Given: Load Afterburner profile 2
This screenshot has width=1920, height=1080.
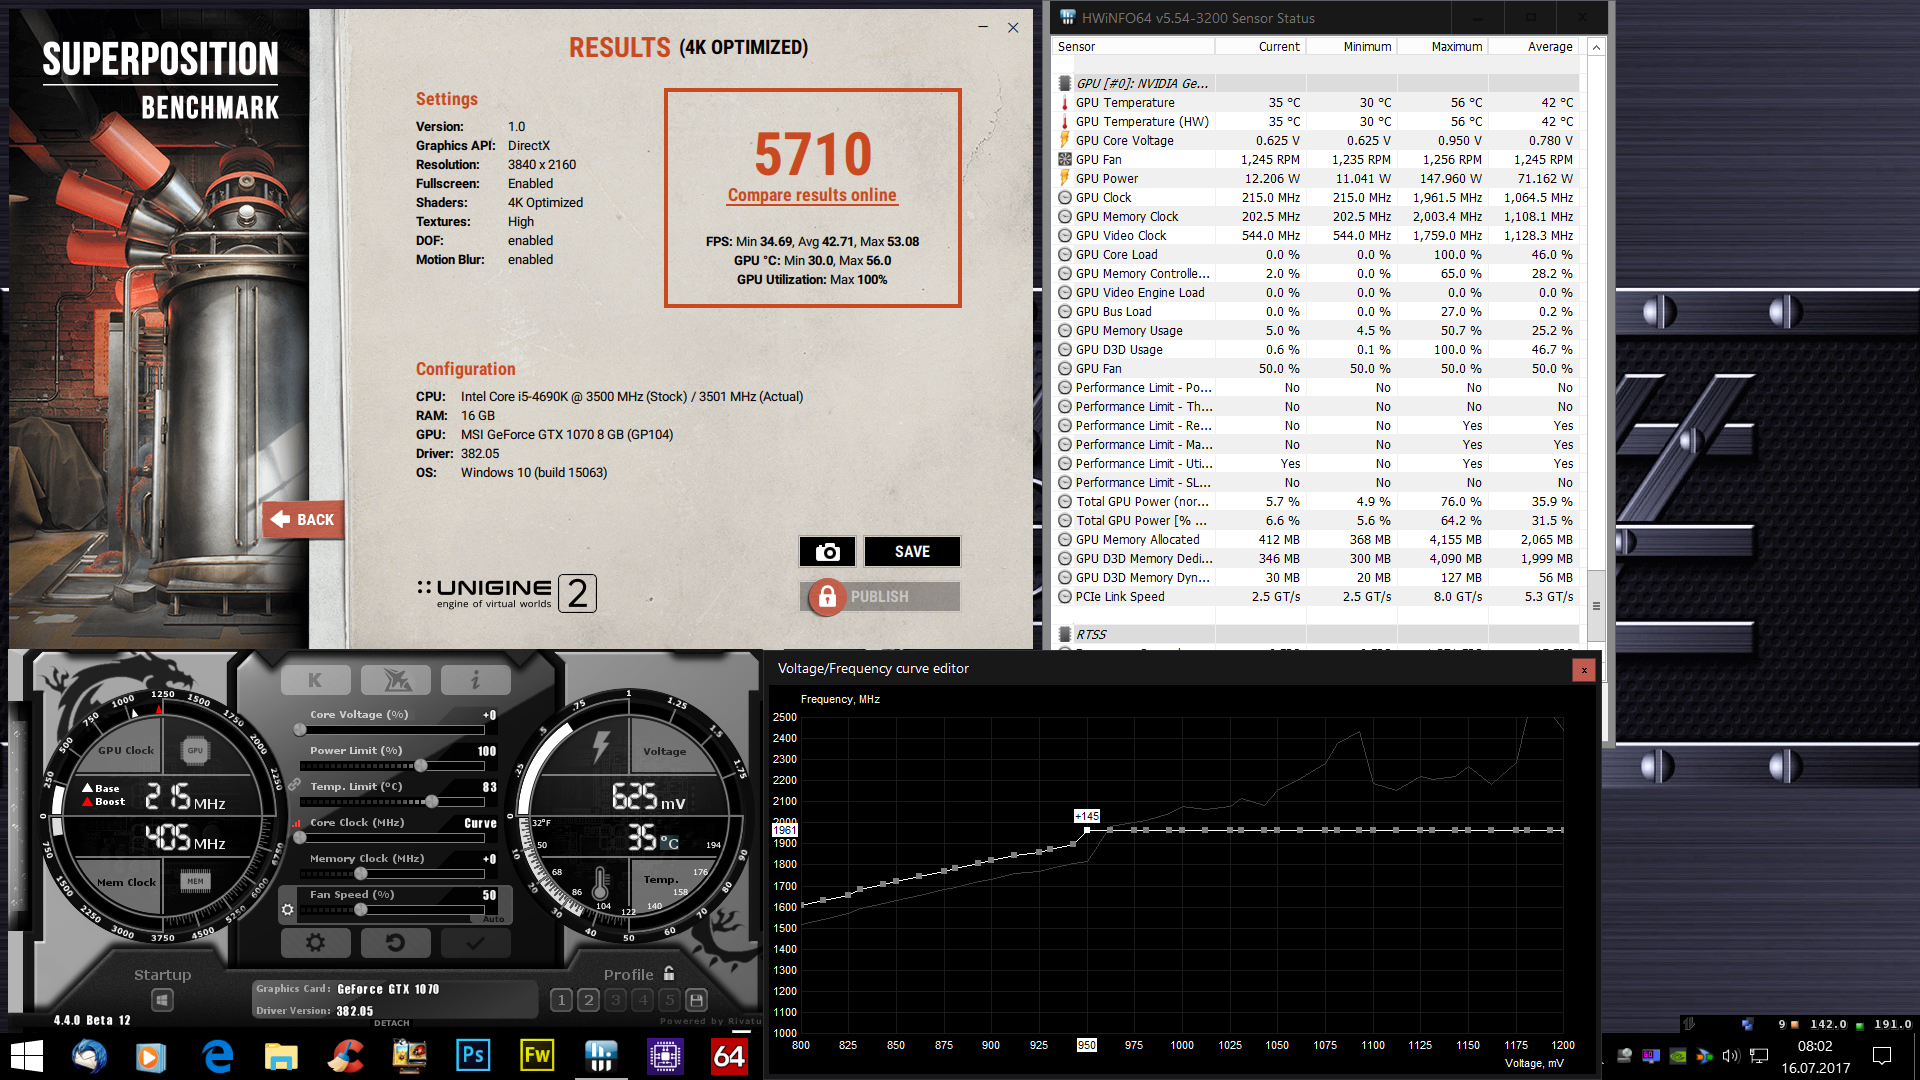Looking at the screenshot, I should pyautogui.click(x=588, y=999).
